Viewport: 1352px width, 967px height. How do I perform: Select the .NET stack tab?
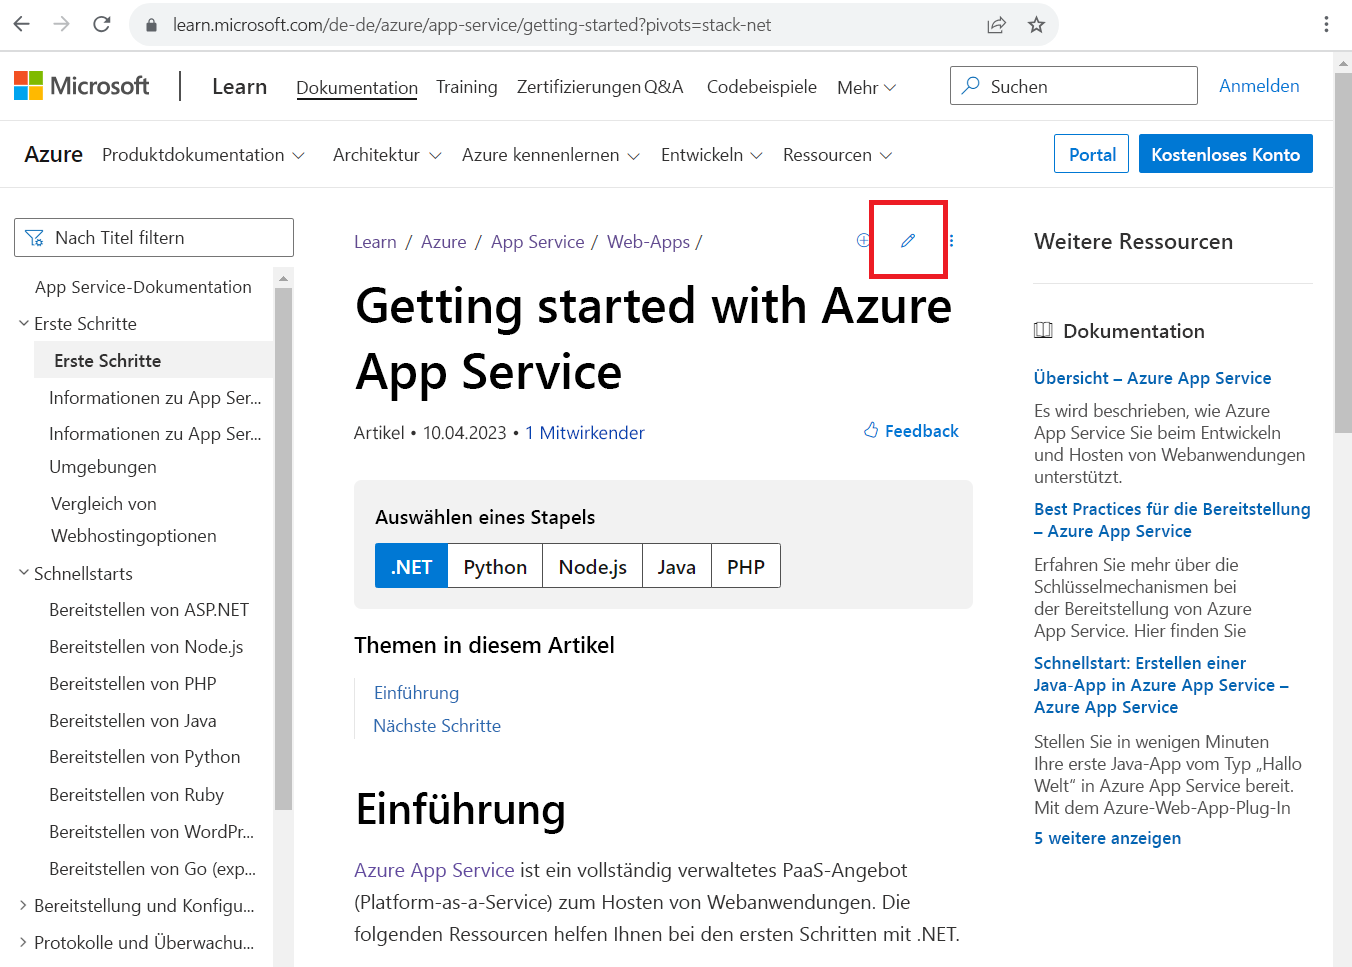pyautogui.click(x=411, y=566)
